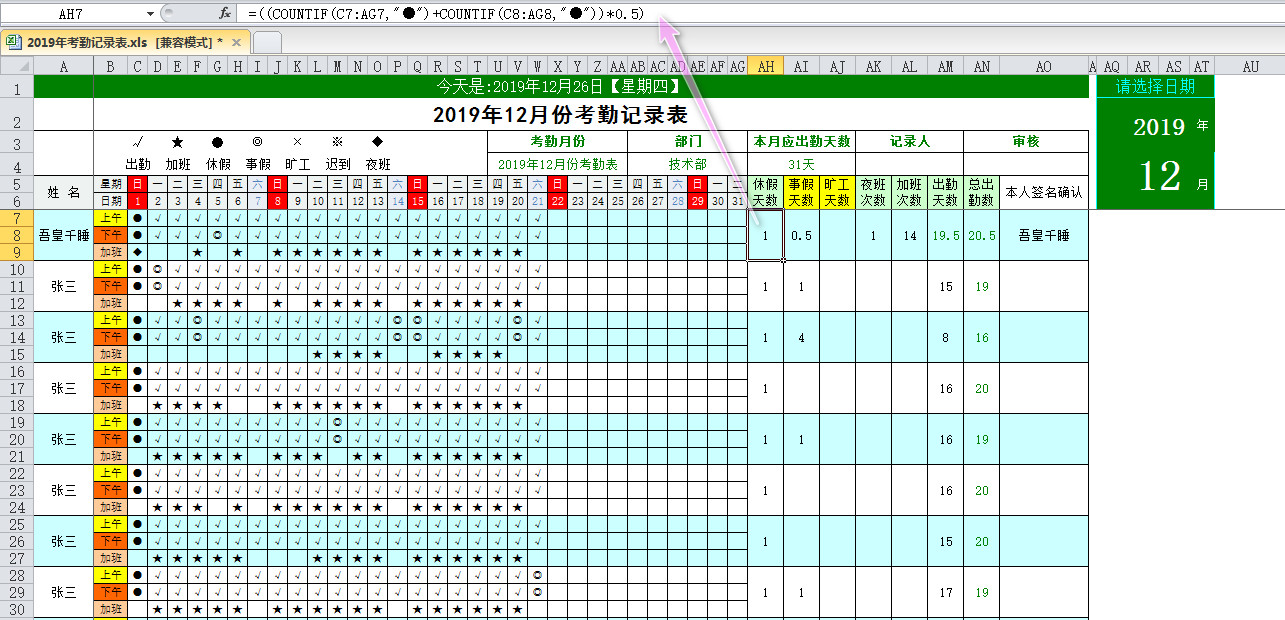Click the star 加班 legend symbol
The image size is (1285, 620).
pyautogui.click(x=177, y=142)
